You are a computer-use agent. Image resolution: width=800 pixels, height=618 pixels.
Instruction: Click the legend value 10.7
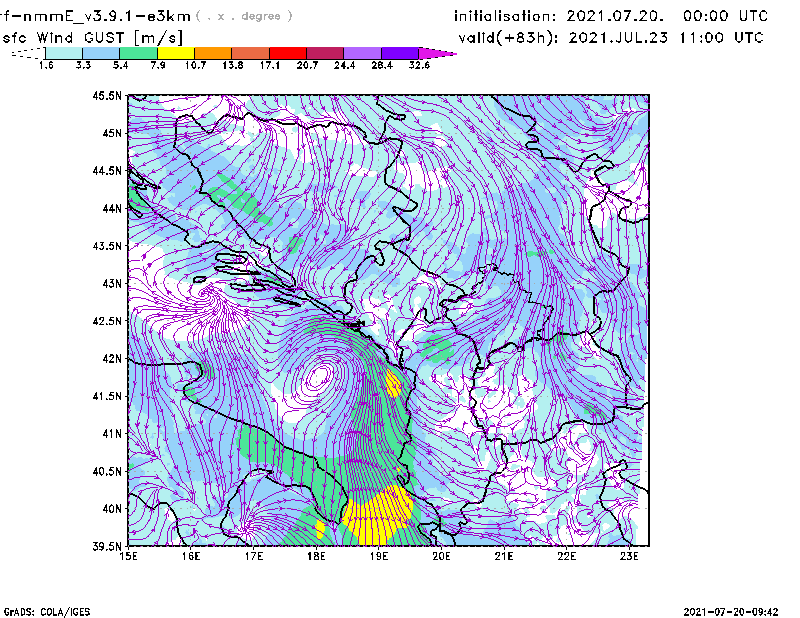pos(195,65)
